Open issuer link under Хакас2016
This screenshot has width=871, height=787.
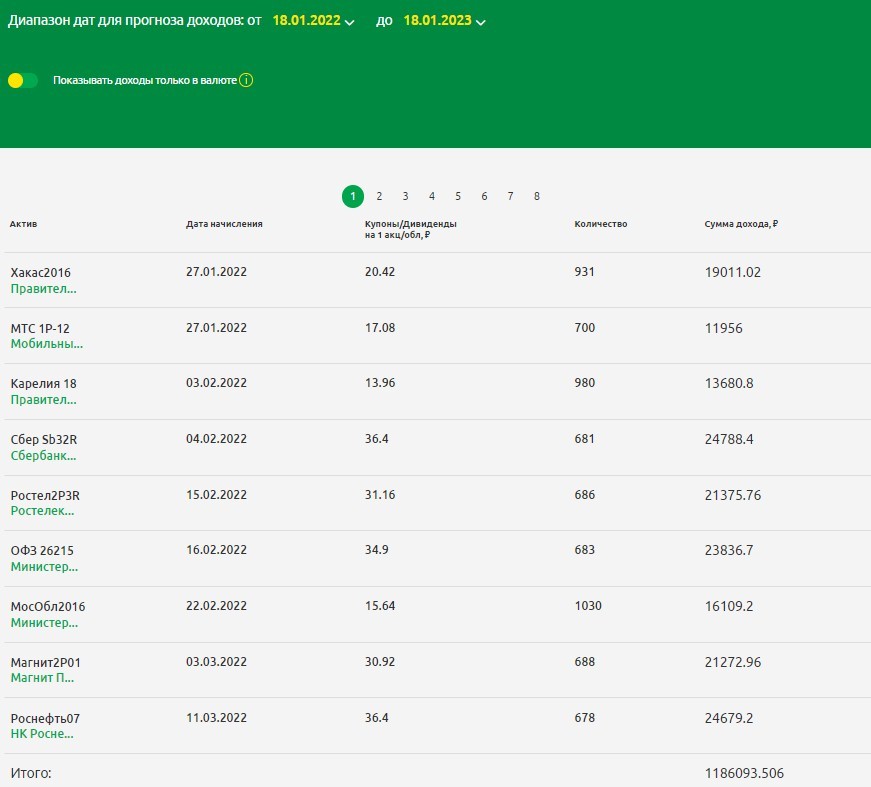[x=43, y=288]
